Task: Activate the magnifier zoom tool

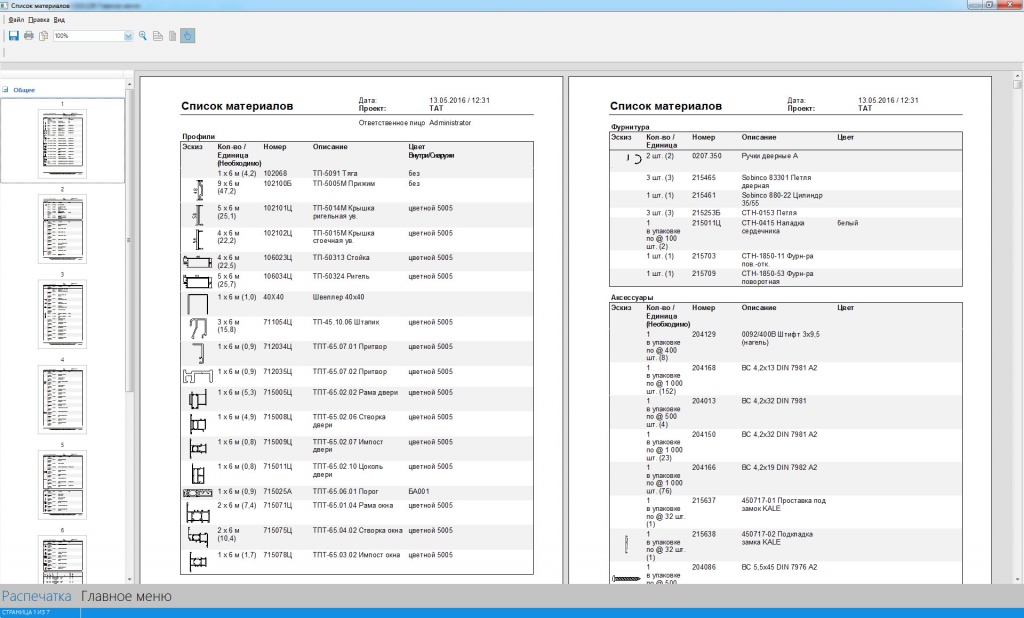Action: (x=142, y=36)
